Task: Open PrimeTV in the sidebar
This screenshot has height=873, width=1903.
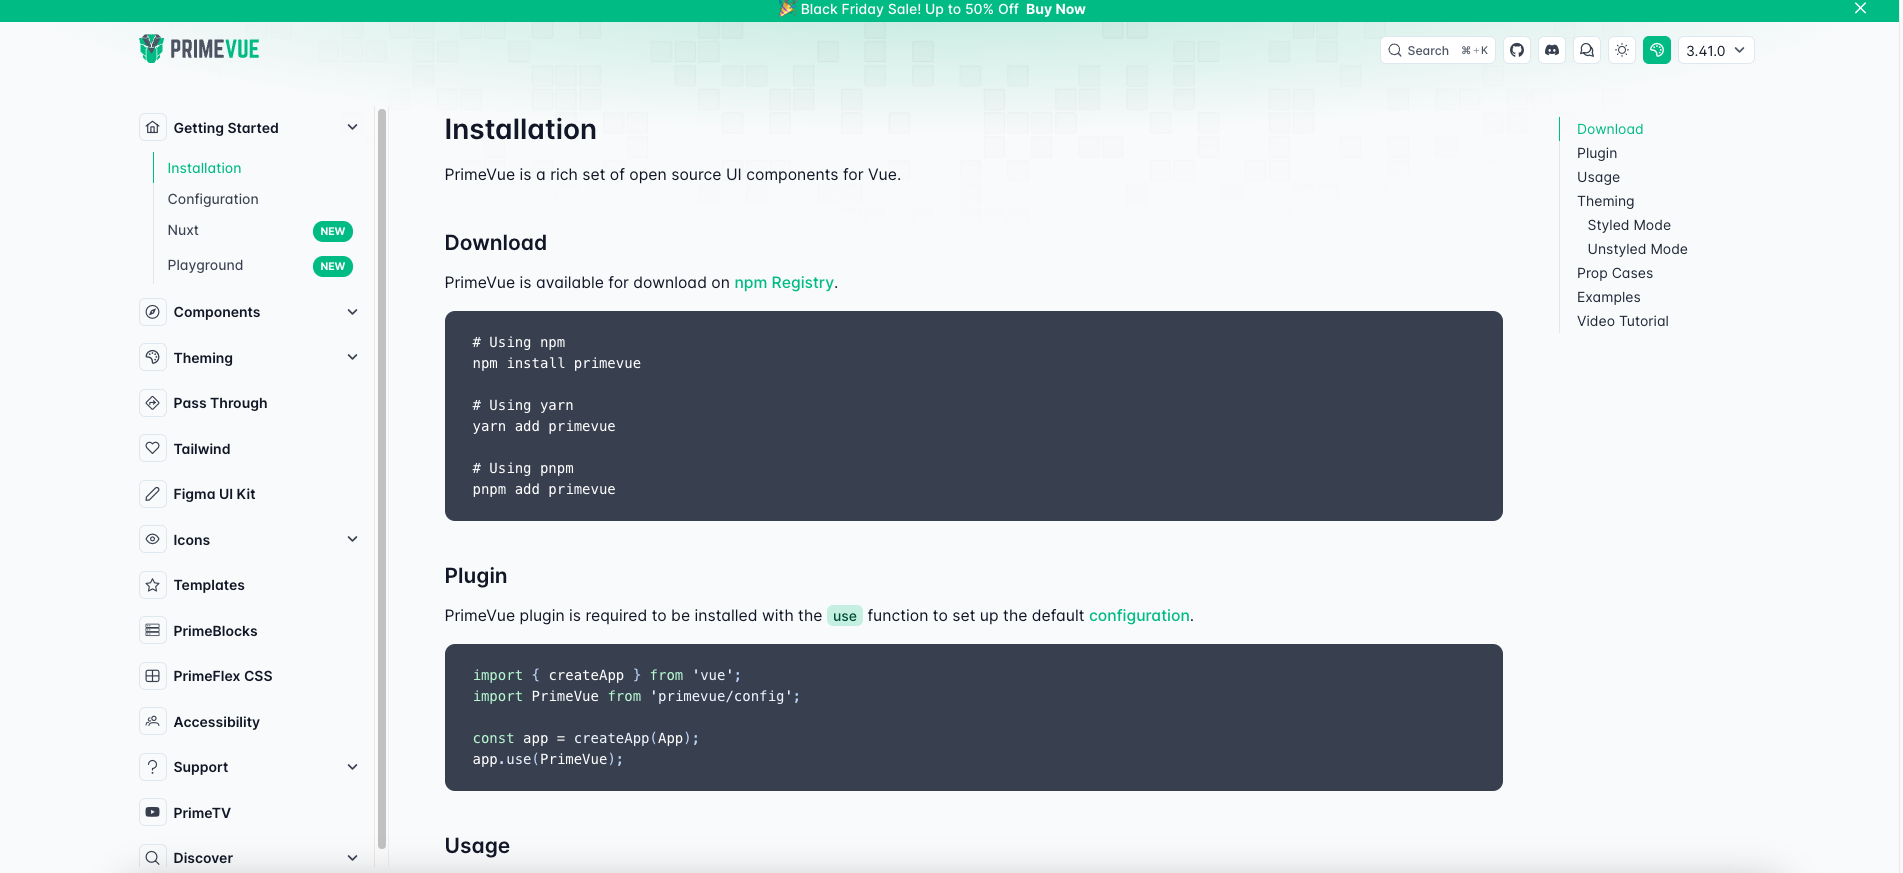Action: [x=202, y=813]
